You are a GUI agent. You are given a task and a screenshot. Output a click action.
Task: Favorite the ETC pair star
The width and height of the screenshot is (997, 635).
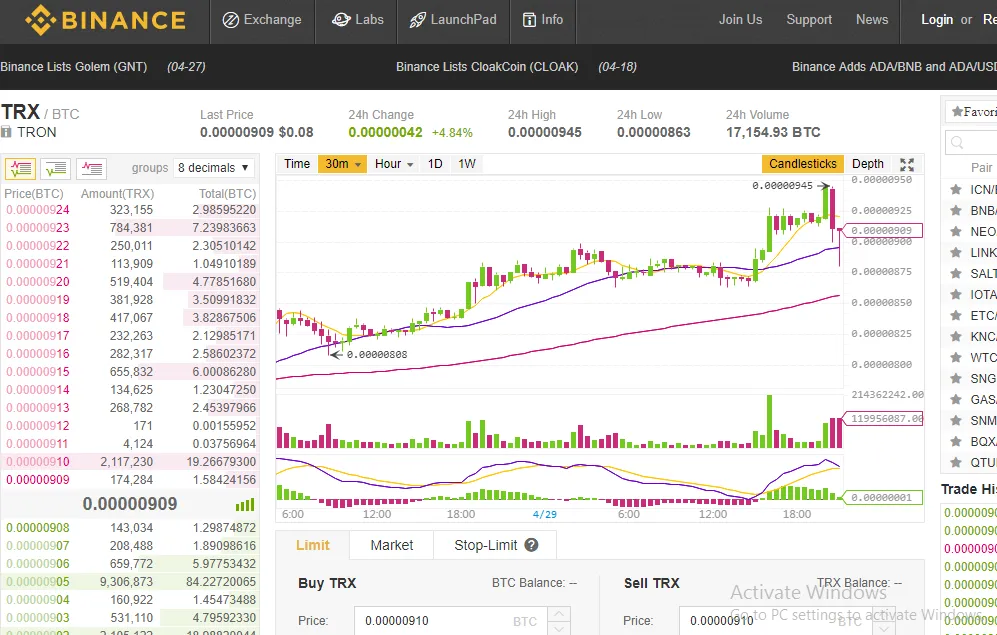(955, 315)
